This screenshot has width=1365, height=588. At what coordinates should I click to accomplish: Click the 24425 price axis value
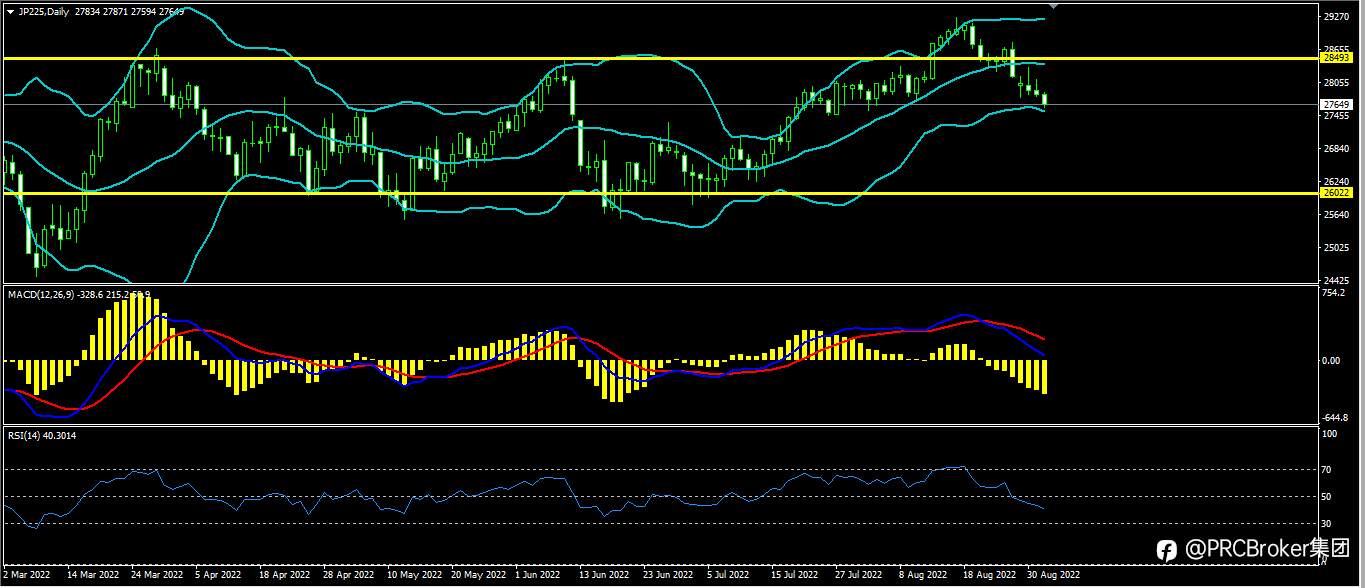[x=1336, y=280]
